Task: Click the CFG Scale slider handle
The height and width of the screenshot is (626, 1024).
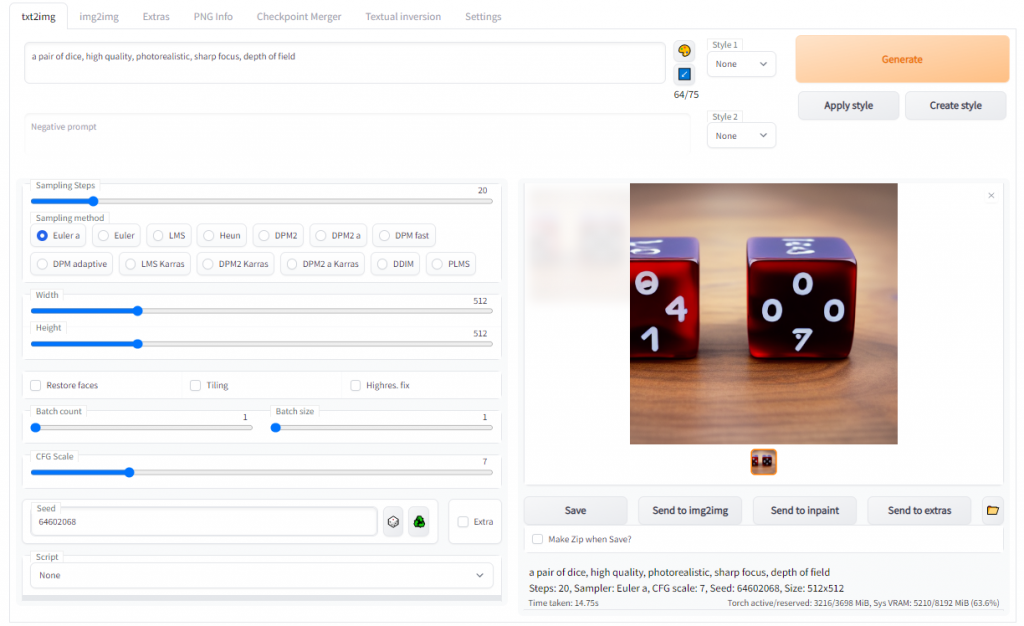Action: (x=129, y=473)
